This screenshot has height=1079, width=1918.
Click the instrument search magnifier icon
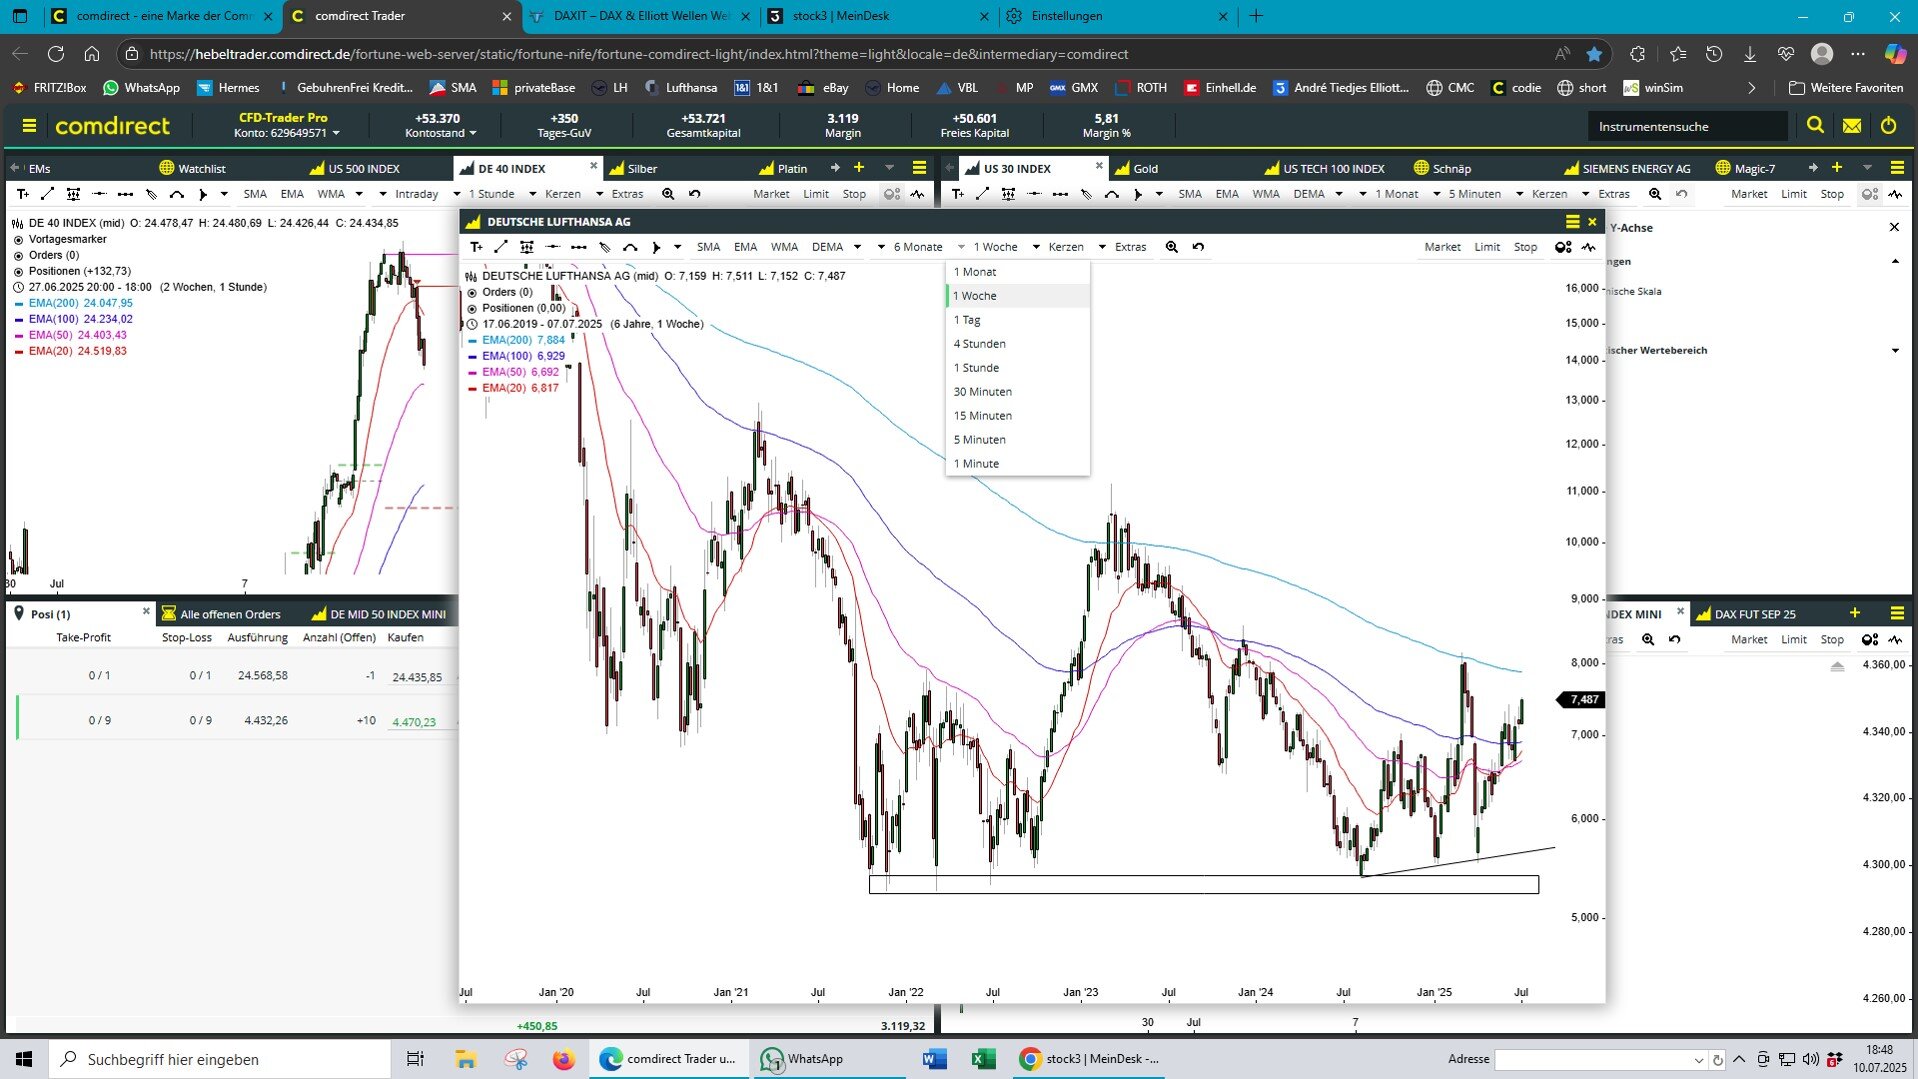(x=1815, y=126)
